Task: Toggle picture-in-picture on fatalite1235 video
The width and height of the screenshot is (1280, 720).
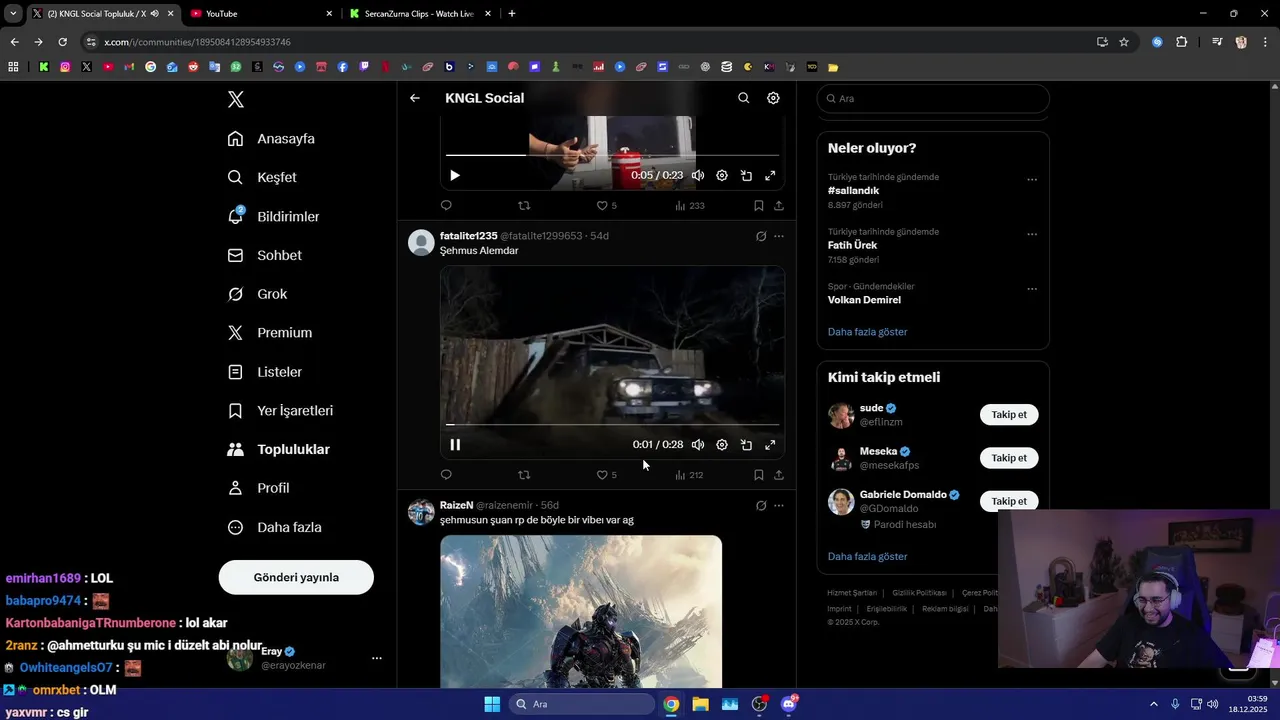Action: click(x=746, y=445)
